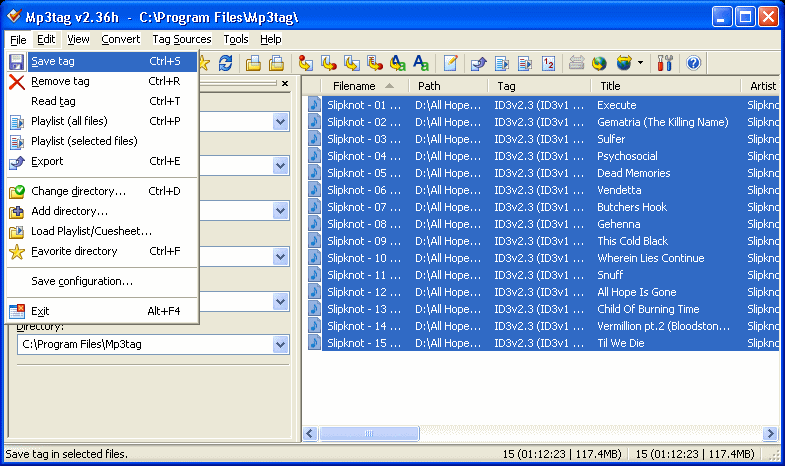Open the Help question mark icon
The height and width of the screenshot is (466, 785).
pyautogui.click(x=693, y=63)
